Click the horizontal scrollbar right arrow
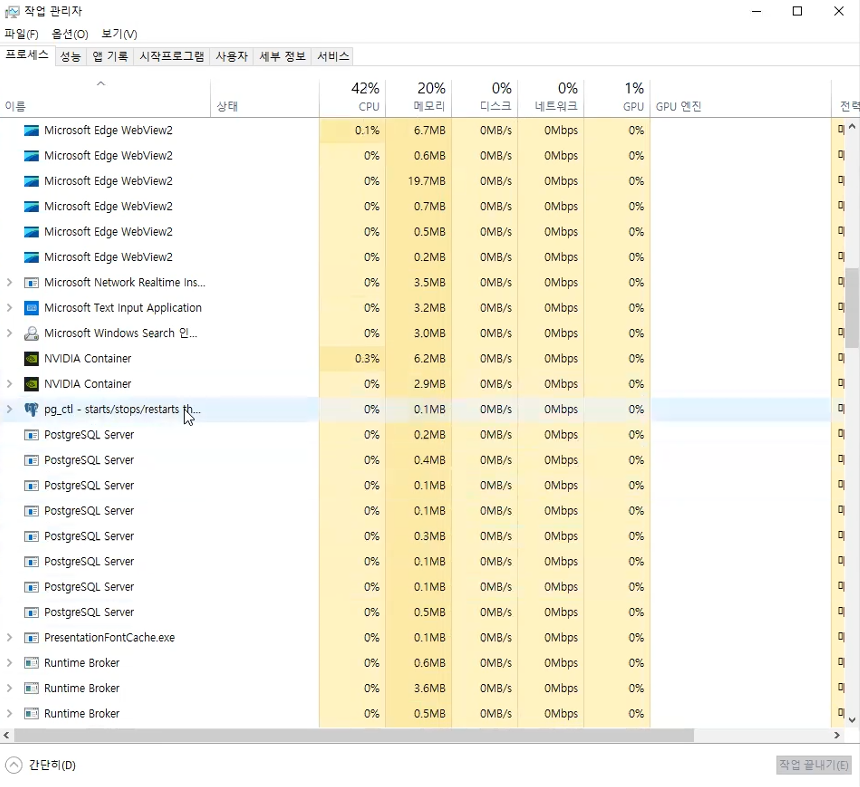860x787 pixels. (x=837, y=735)
